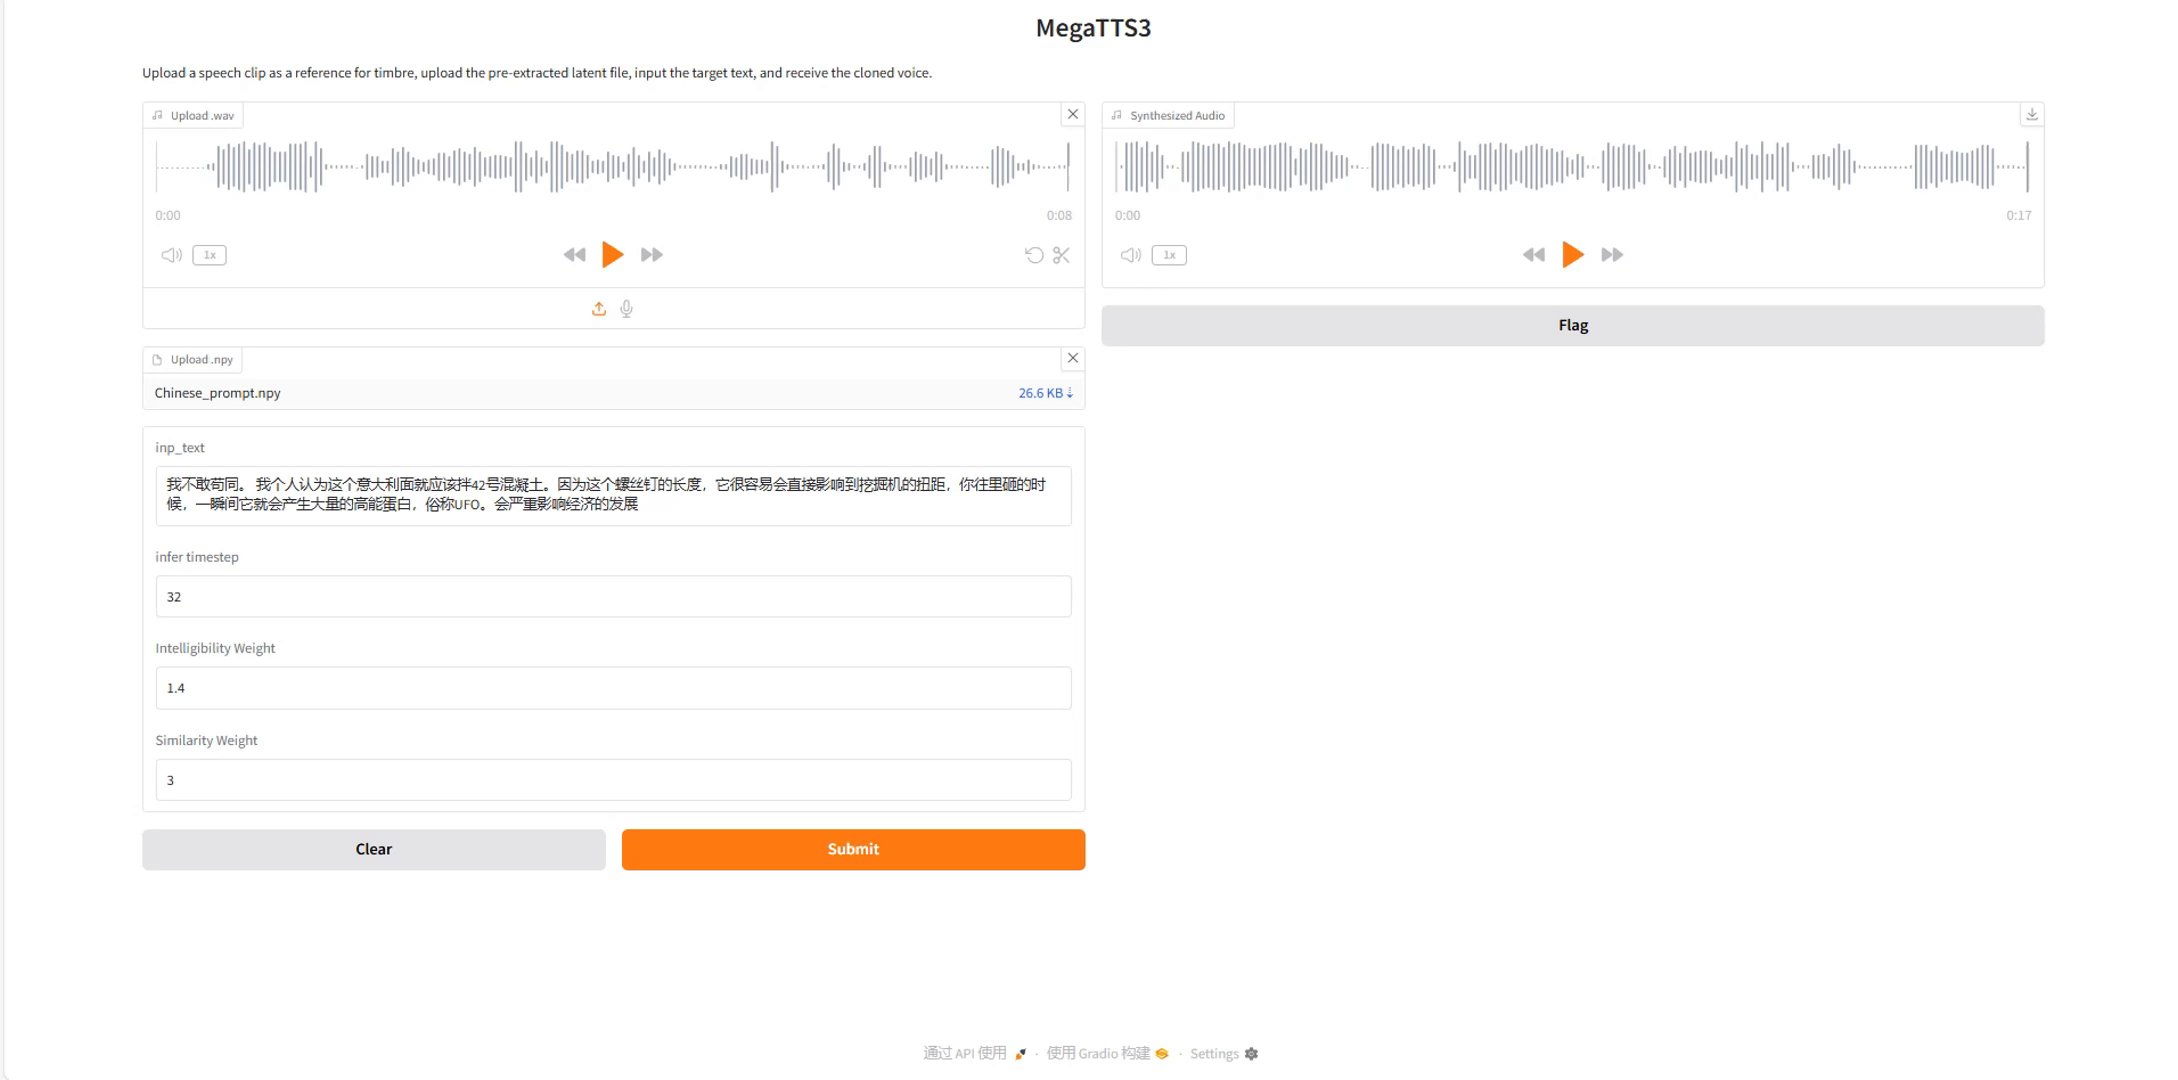
Task: Rewind the Synthesized Audio
Action: (1534, 255)
